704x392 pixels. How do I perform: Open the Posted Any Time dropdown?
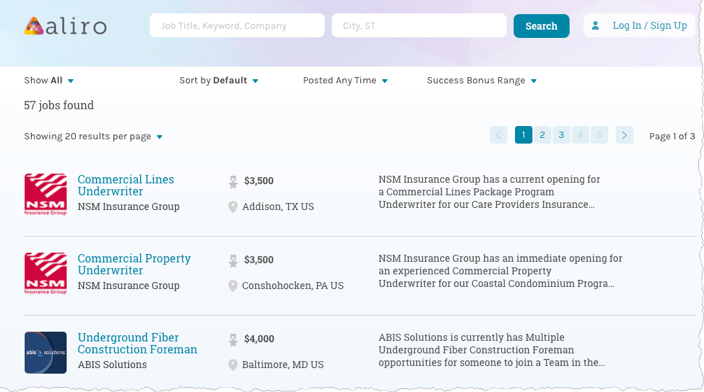click(345, 80)
